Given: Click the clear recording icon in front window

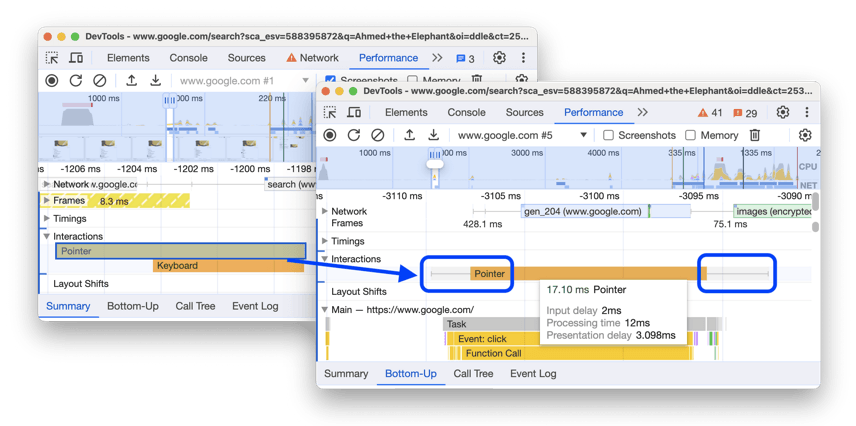Looking at the screenshot, I should 378,135.
